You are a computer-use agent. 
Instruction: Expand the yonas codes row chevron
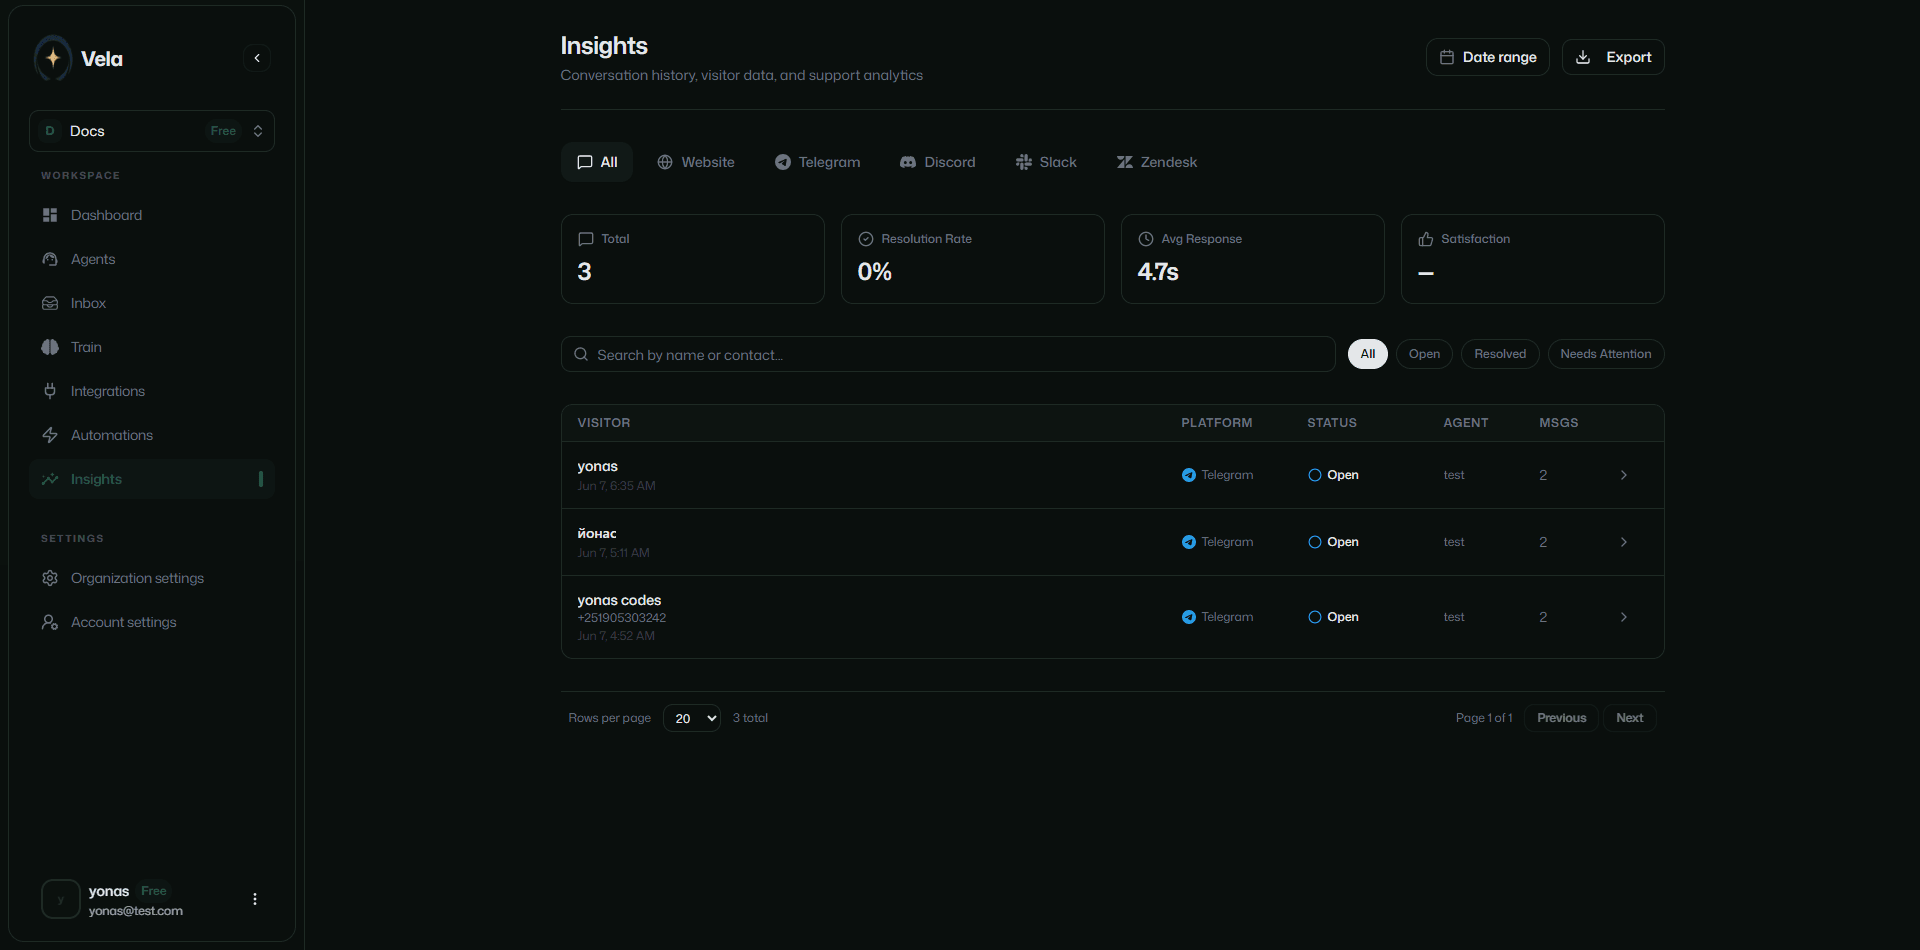1624,617
